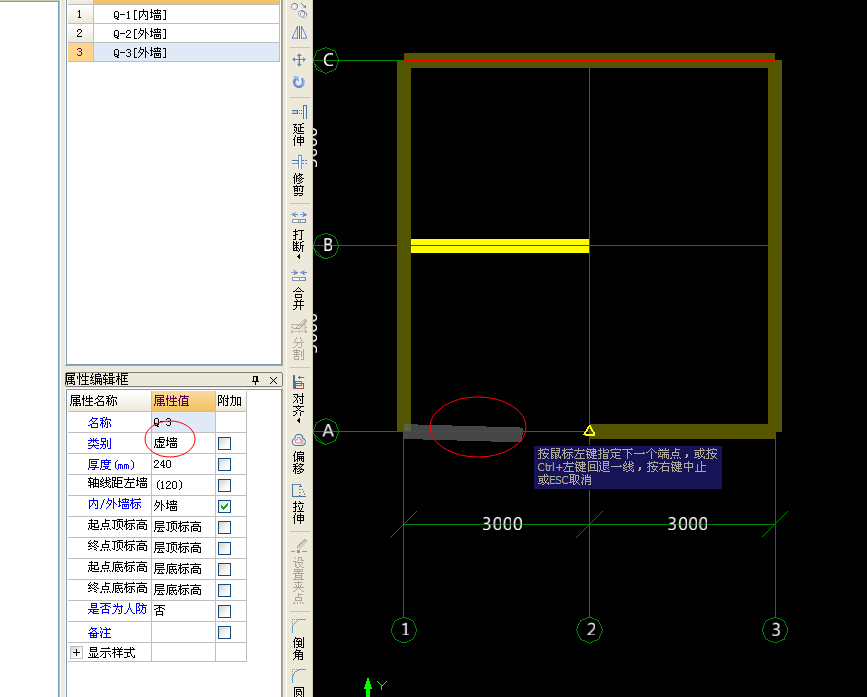Viewport: 867px width, 697px height.
Task: Select the yellow wall segment on axis B
Action: tap(500, 246)
